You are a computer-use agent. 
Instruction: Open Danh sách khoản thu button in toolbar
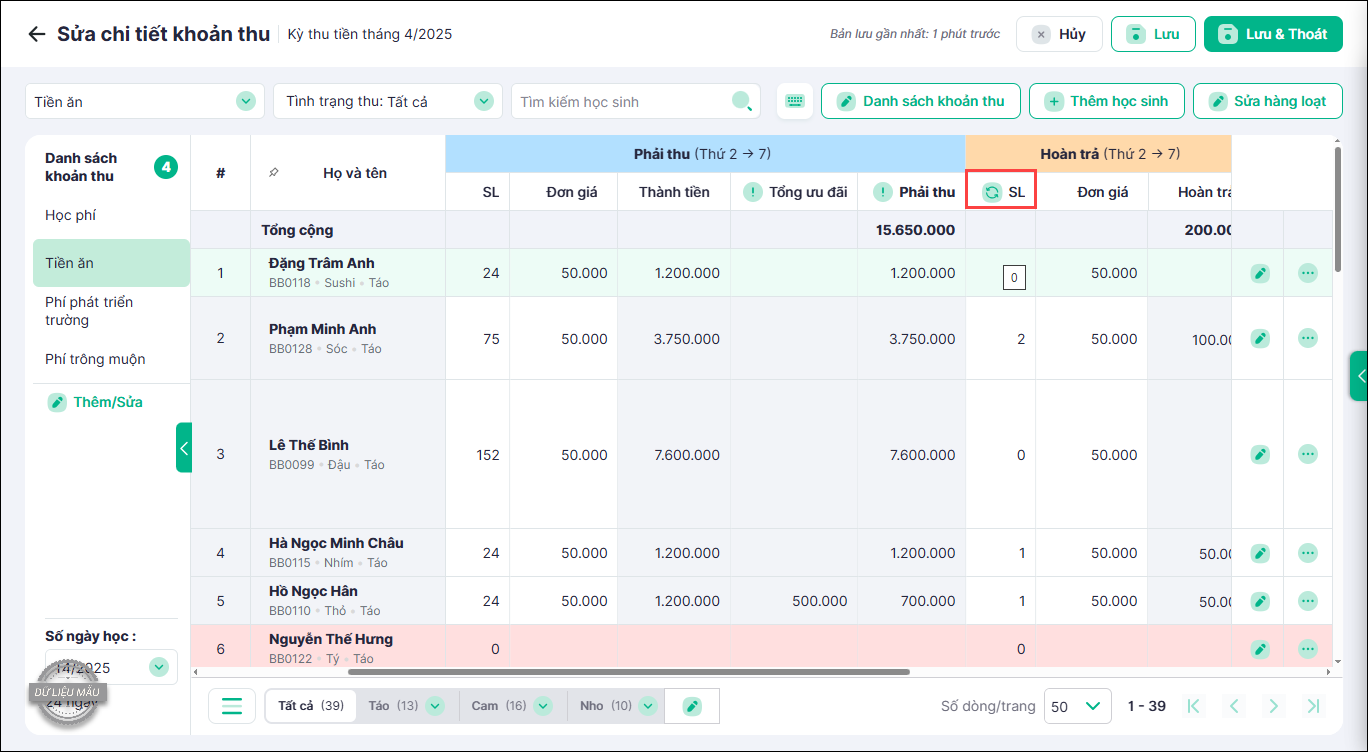[x=920, y=101]
